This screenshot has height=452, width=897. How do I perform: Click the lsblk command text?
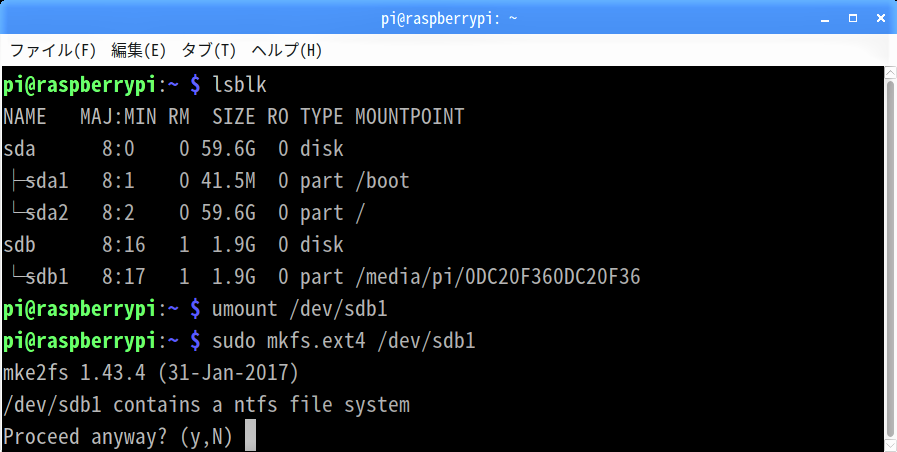coord(239,85)
